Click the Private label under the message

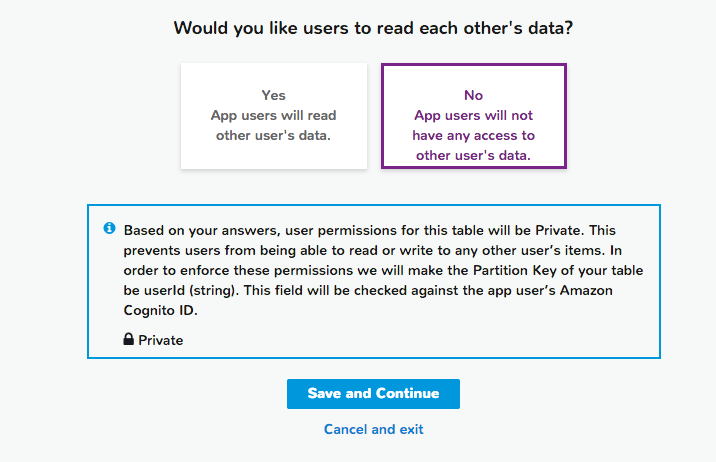coord(160,340)
